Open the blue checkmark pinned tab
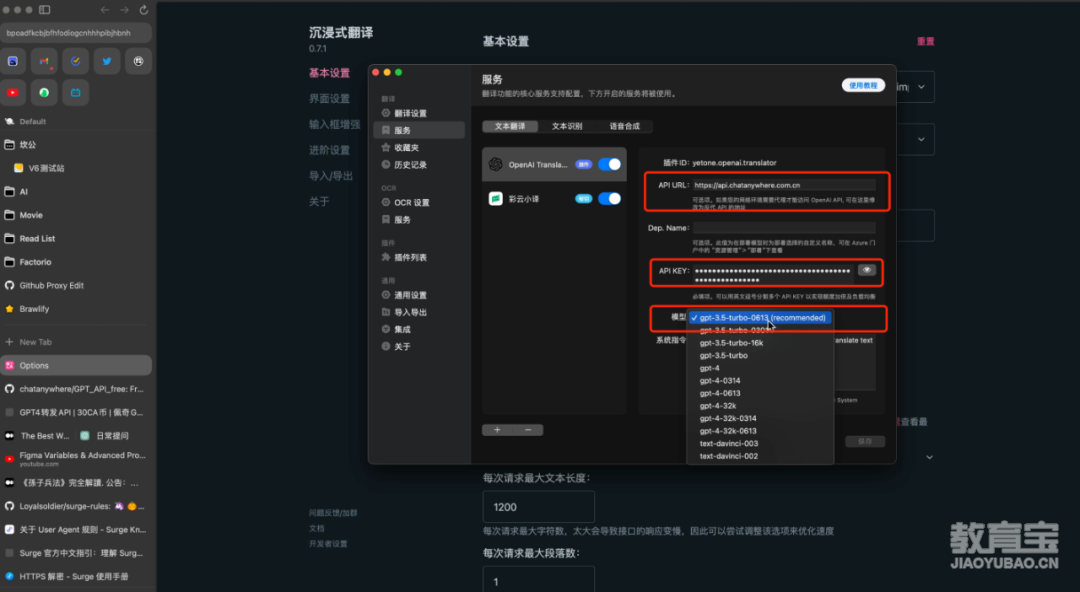 click(76, 61)
